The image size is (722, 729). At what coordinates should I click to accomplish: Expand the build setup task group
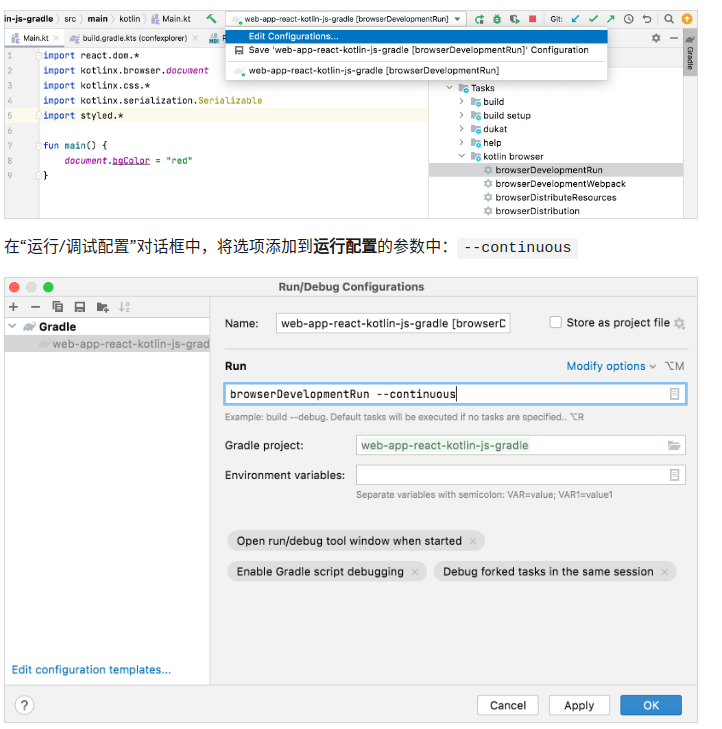pyautogui.click(x=461, y=115)
